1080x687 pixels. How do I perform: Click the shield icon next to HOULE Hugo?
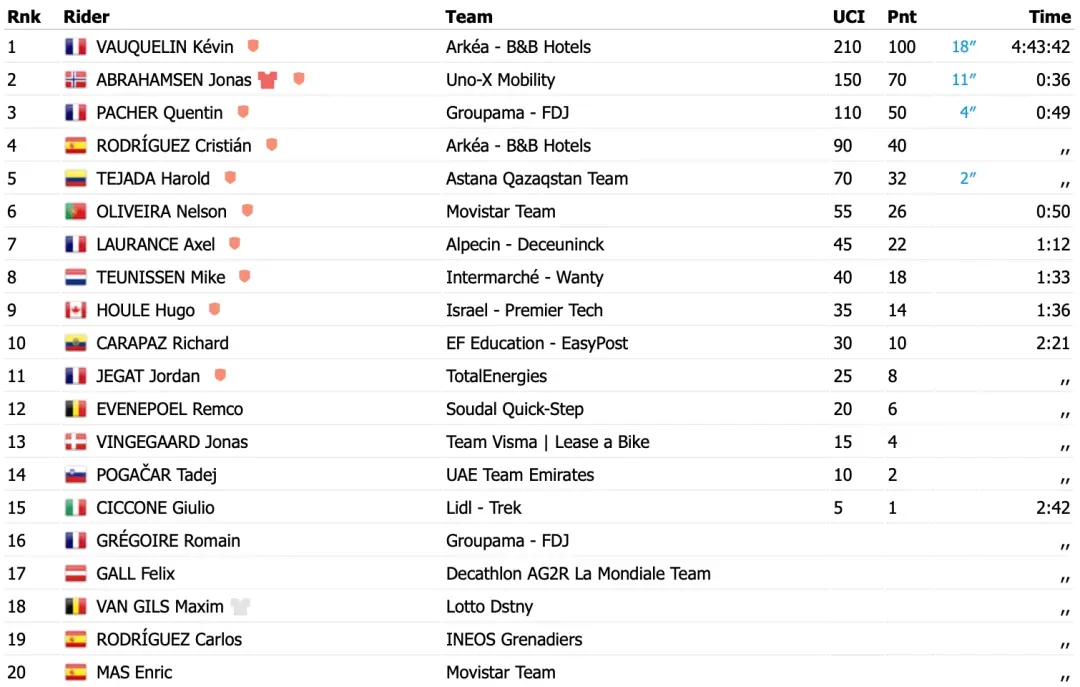tap(214, 310)
